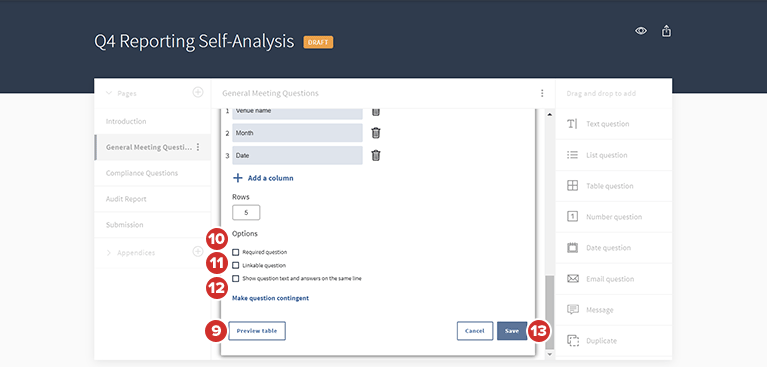Add a new page with Pages plus icon
Screen dimensions: 767x367
pyautogui.click(x=198, y=92)
